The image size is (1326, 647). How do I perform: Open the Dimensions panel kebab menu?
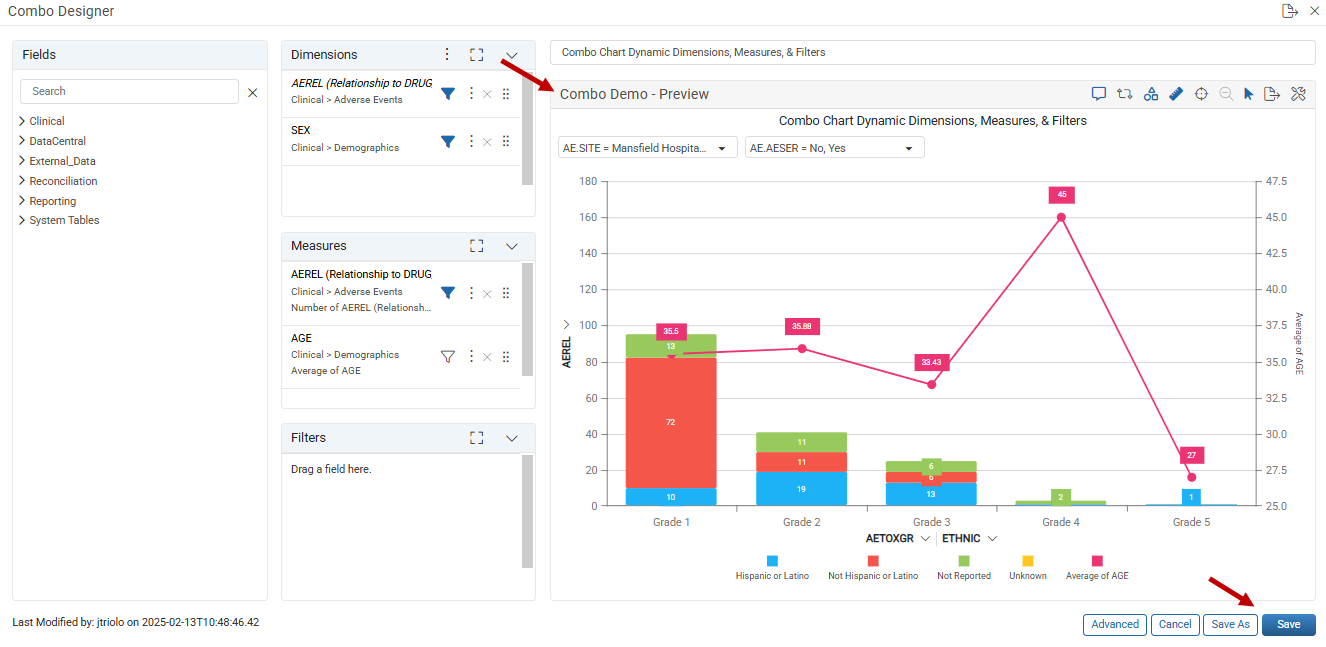click(447, 55)
